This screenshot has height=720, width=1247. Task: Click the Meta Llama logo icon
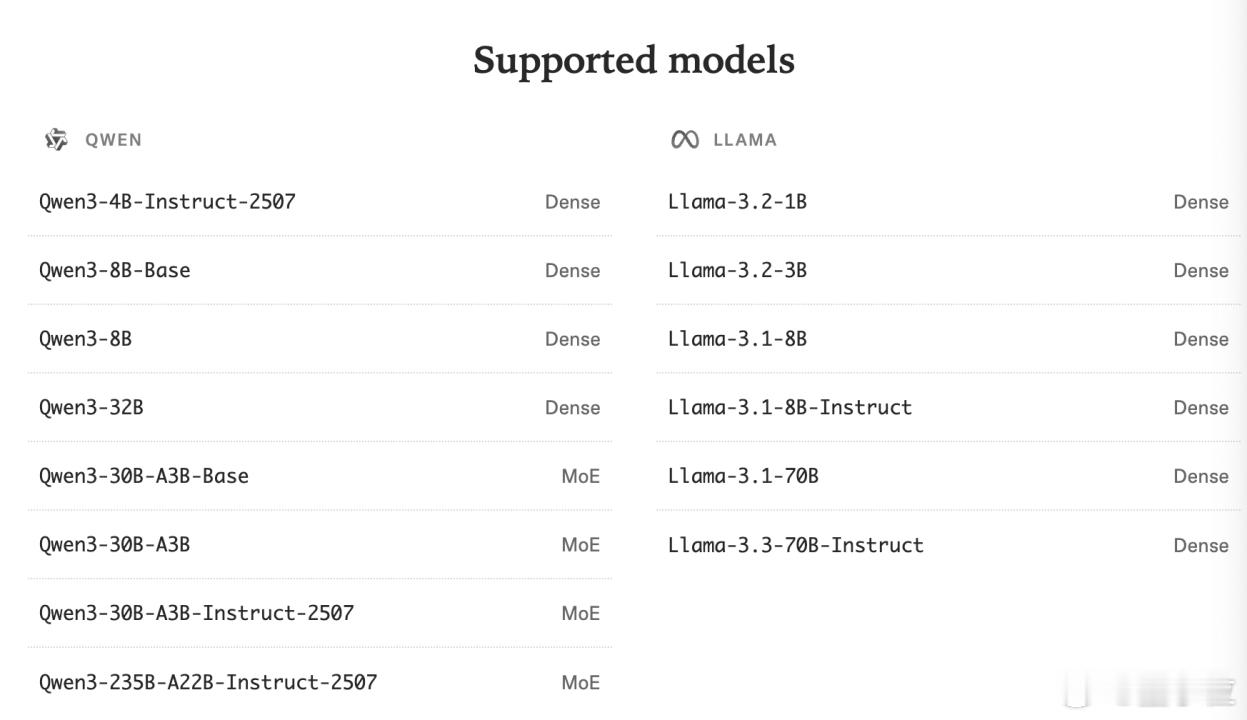click(x=685, y=140)
